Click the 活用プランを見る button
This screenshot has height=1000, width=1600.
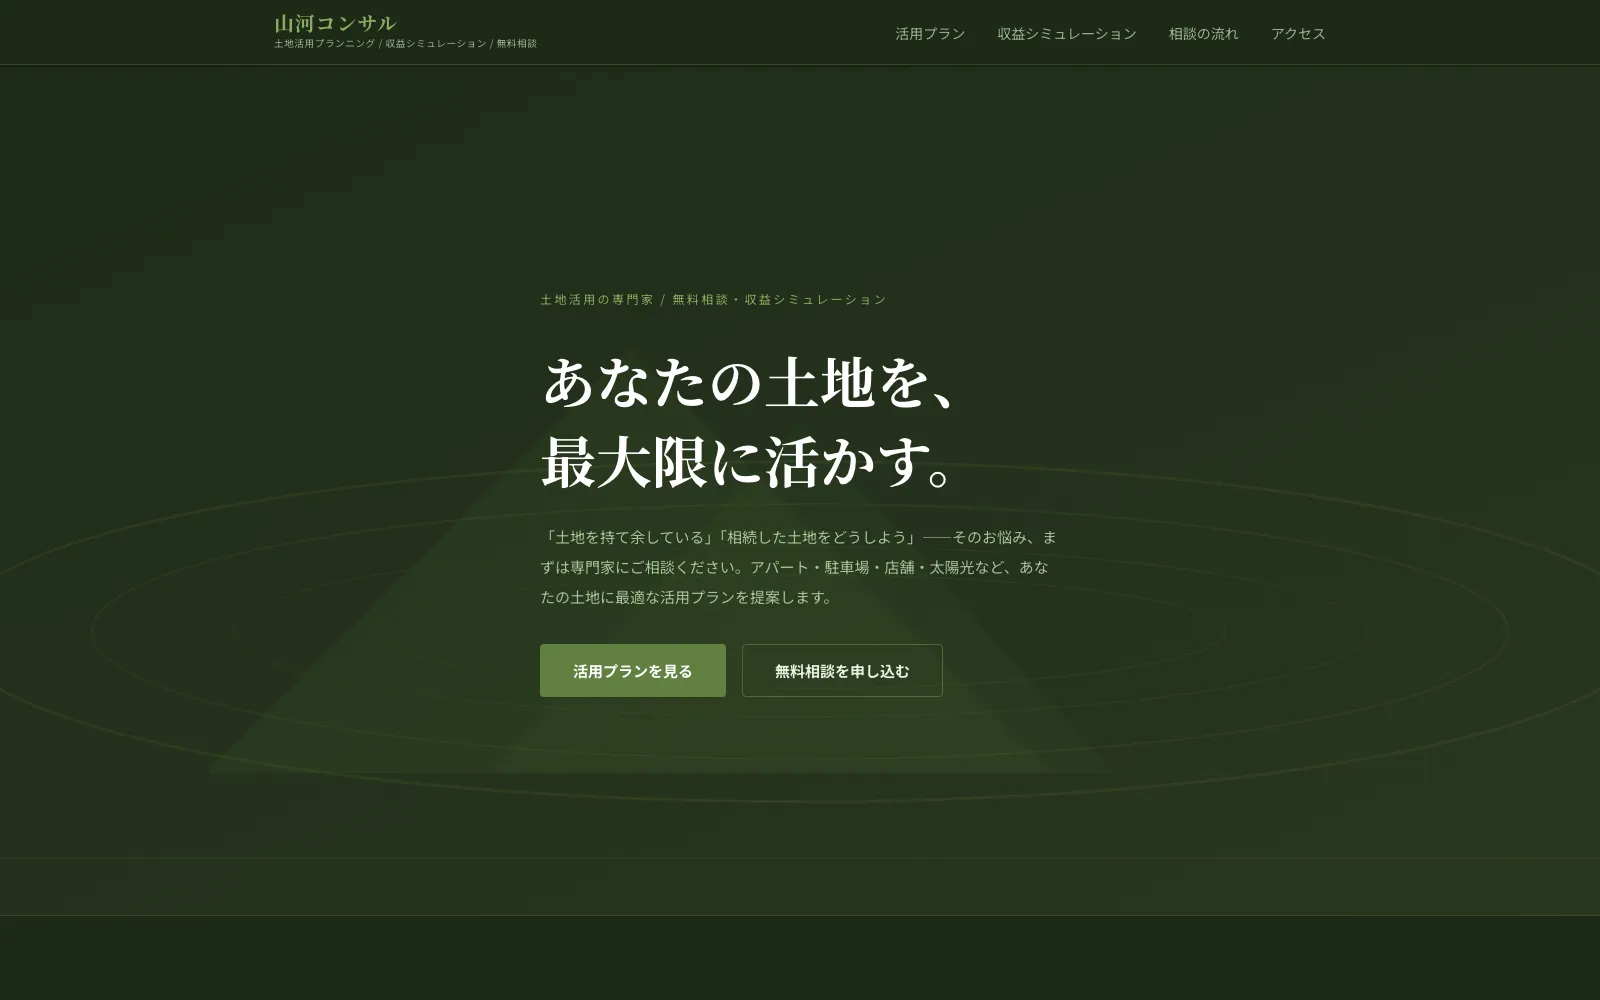tap(633, 670)
